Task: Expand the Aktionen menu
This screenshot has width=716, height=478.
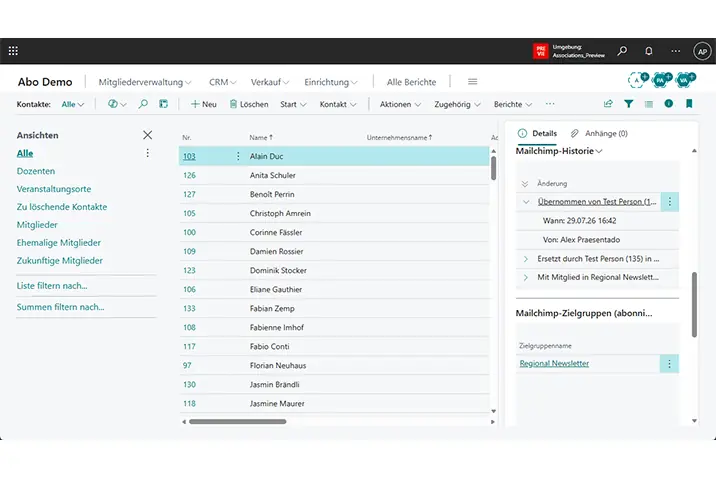Action: point(400,104)
